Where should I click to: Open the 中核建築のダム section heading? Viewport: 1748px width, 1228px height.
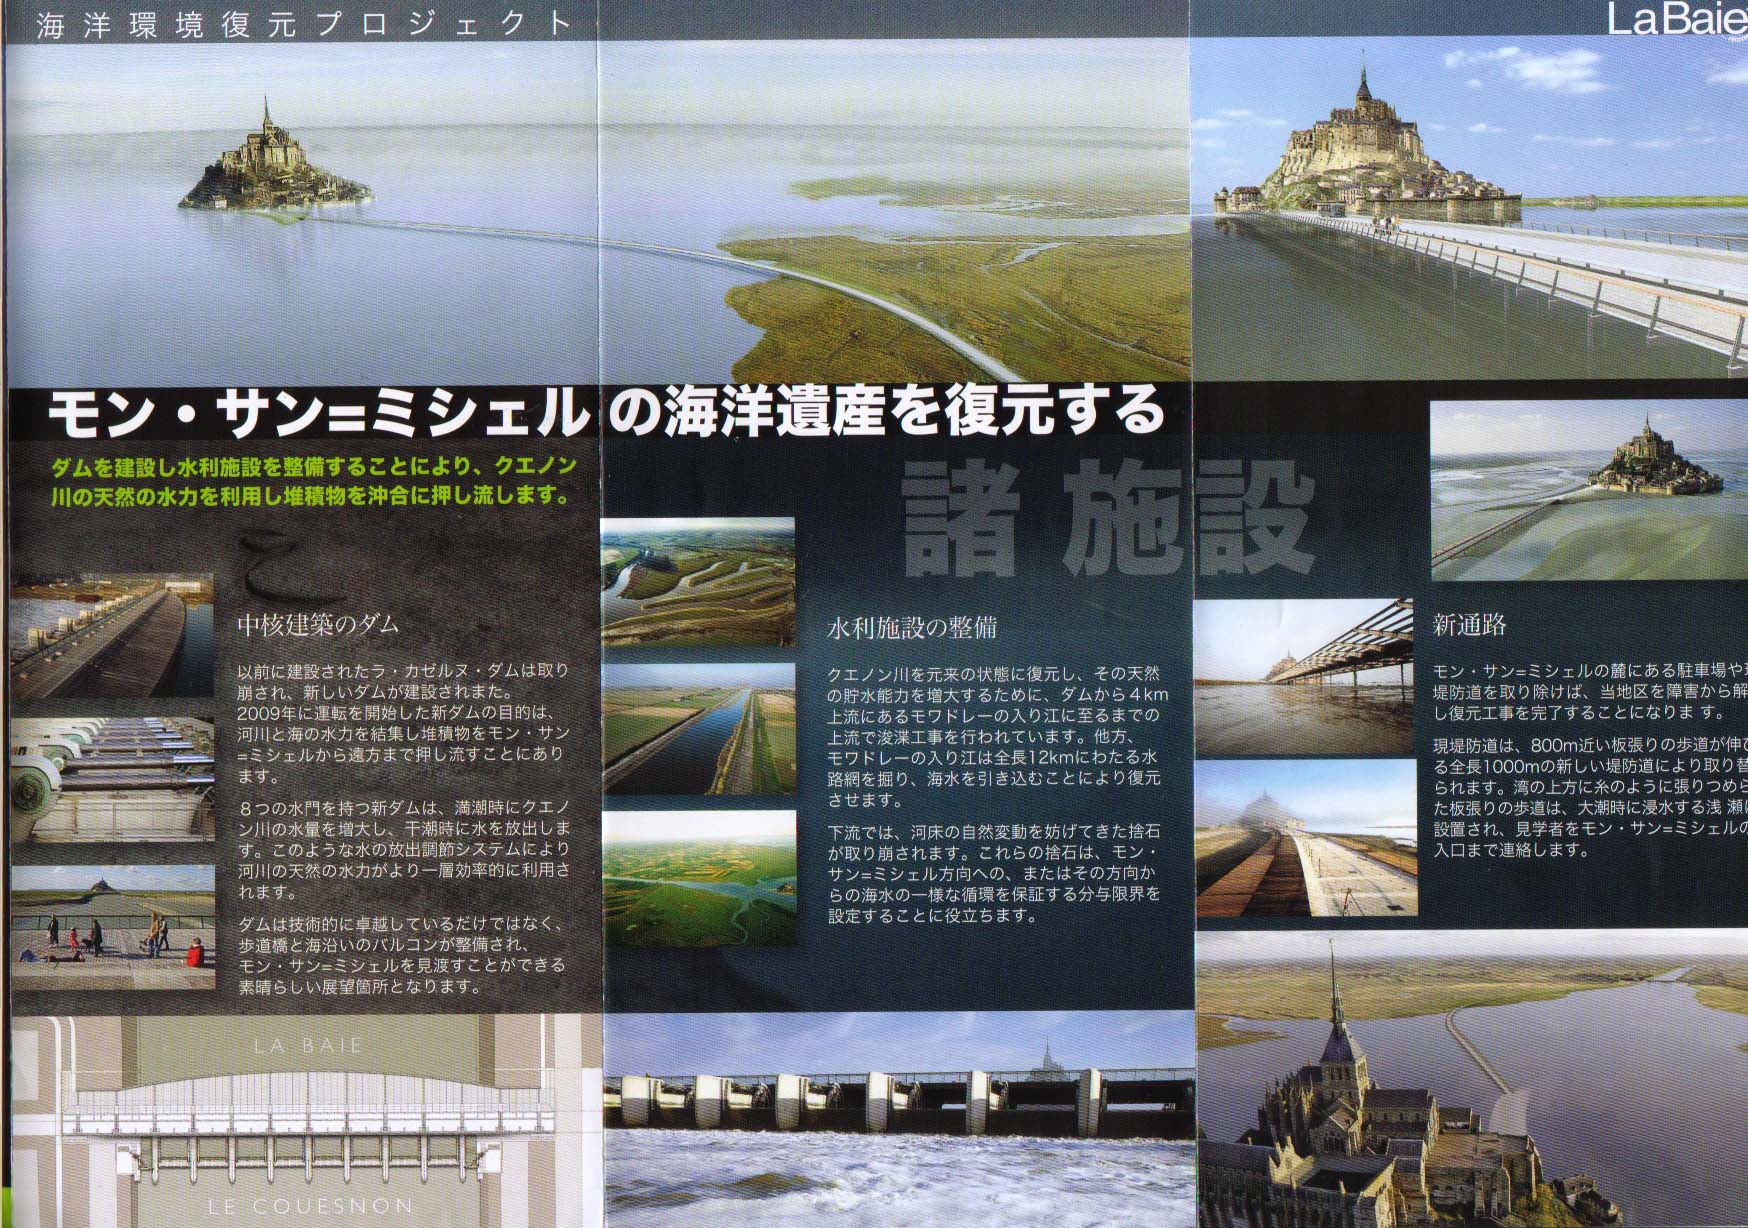tap(317, 625)
